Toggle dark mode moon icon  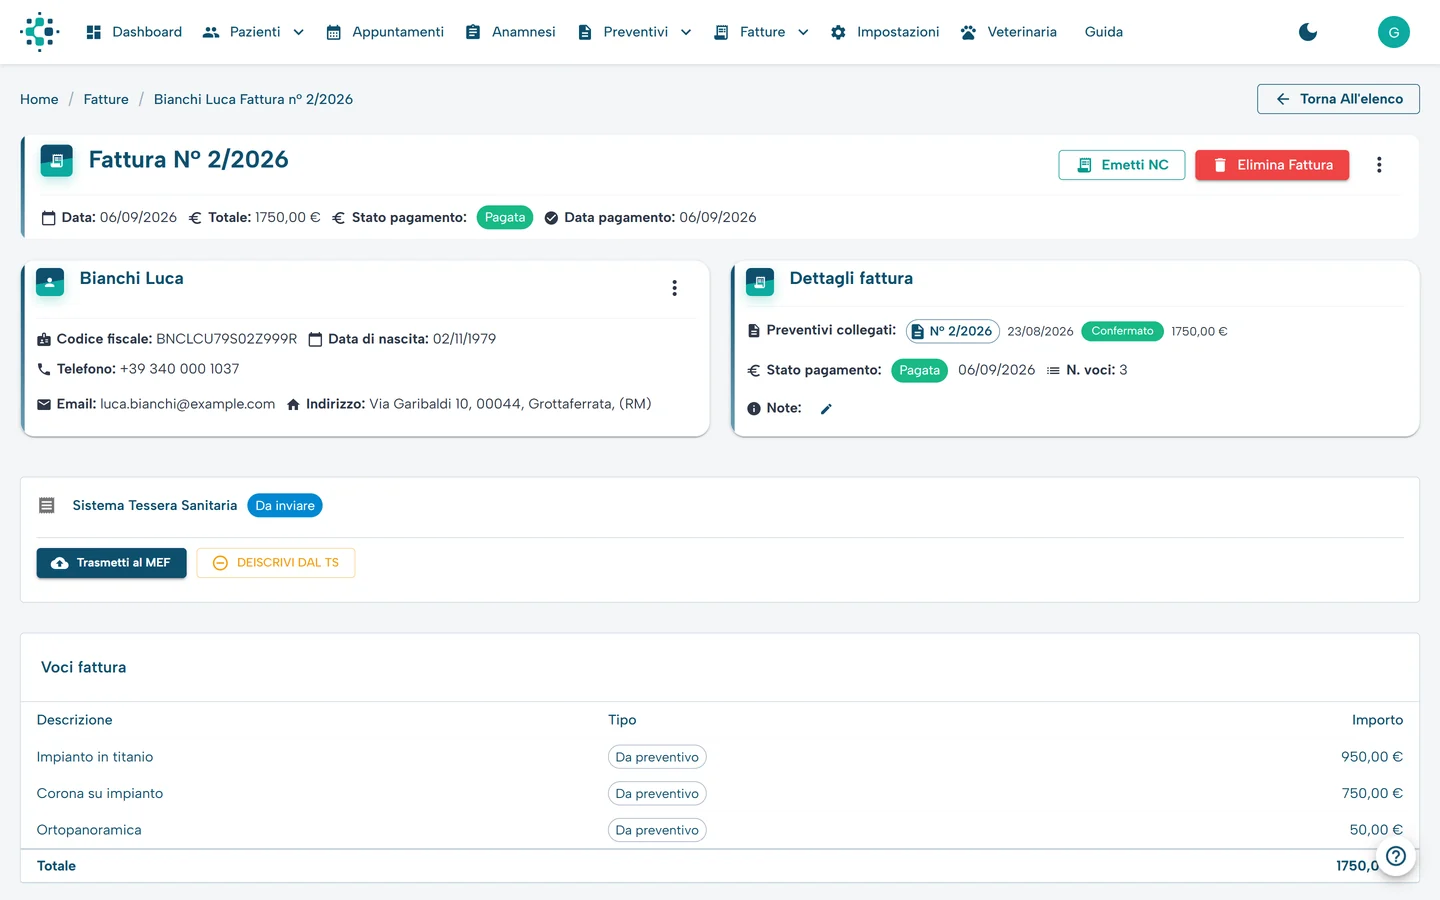[x=1308, y=32]
